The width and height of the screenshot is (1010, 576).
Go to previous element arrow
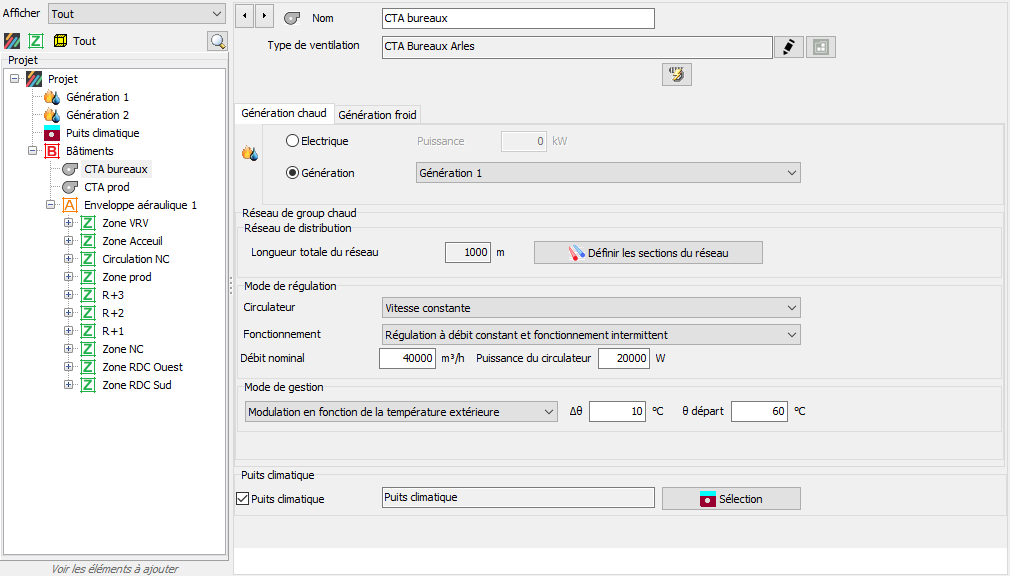tap(244, 16)
